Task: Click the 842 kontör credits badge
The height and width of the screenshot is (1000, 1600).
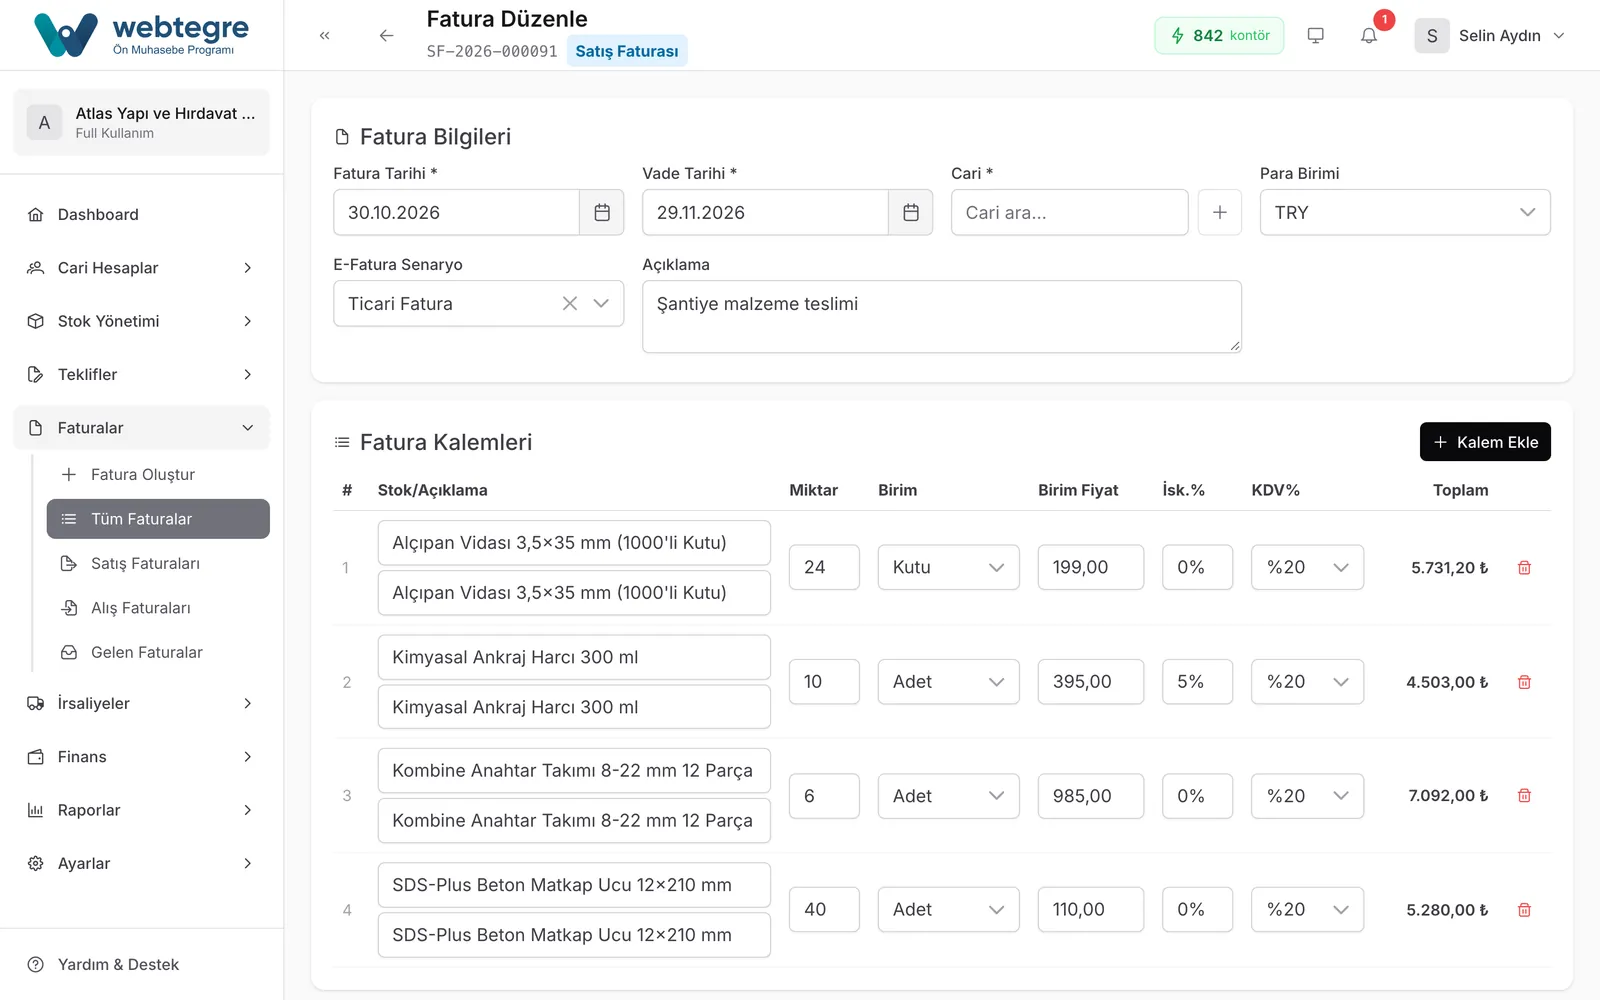Action: [x=1219, y=35]
